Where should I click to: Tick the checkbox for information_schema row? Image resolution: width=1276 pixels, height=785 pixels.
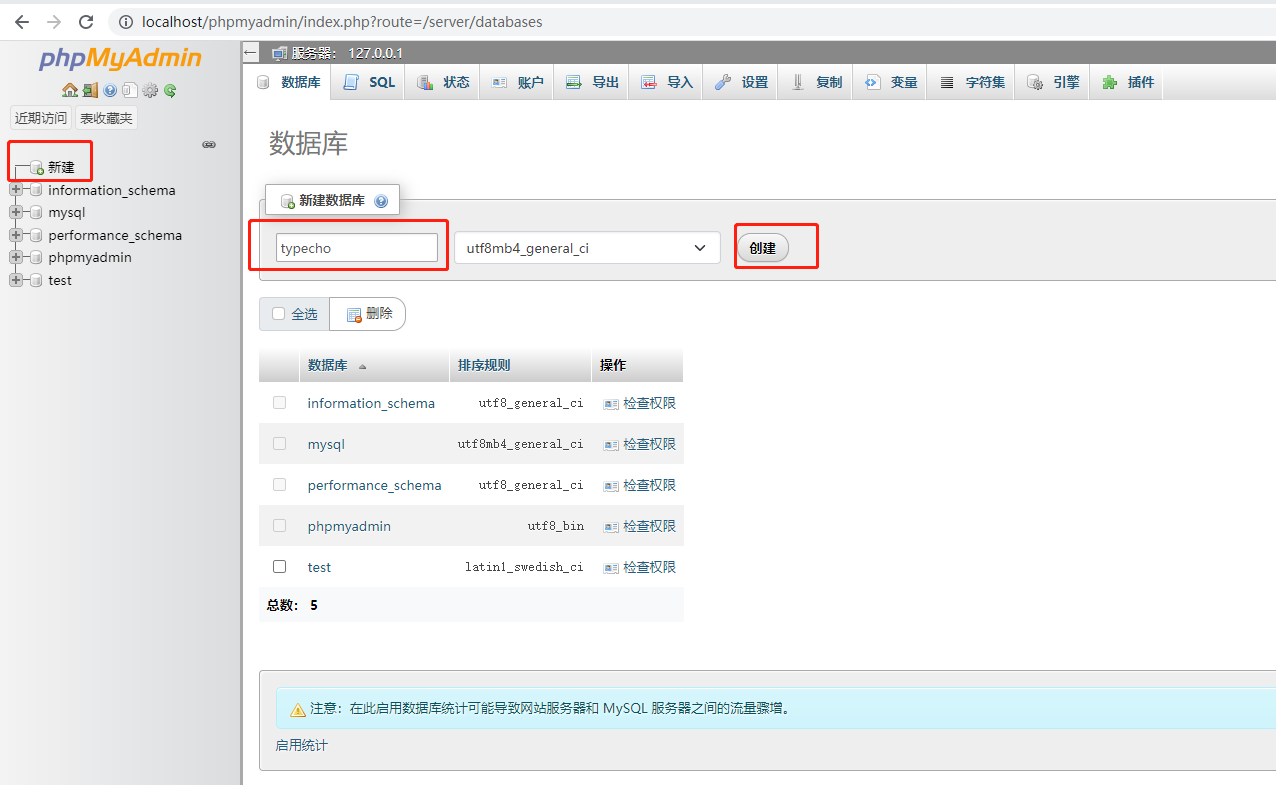(279, 402)
